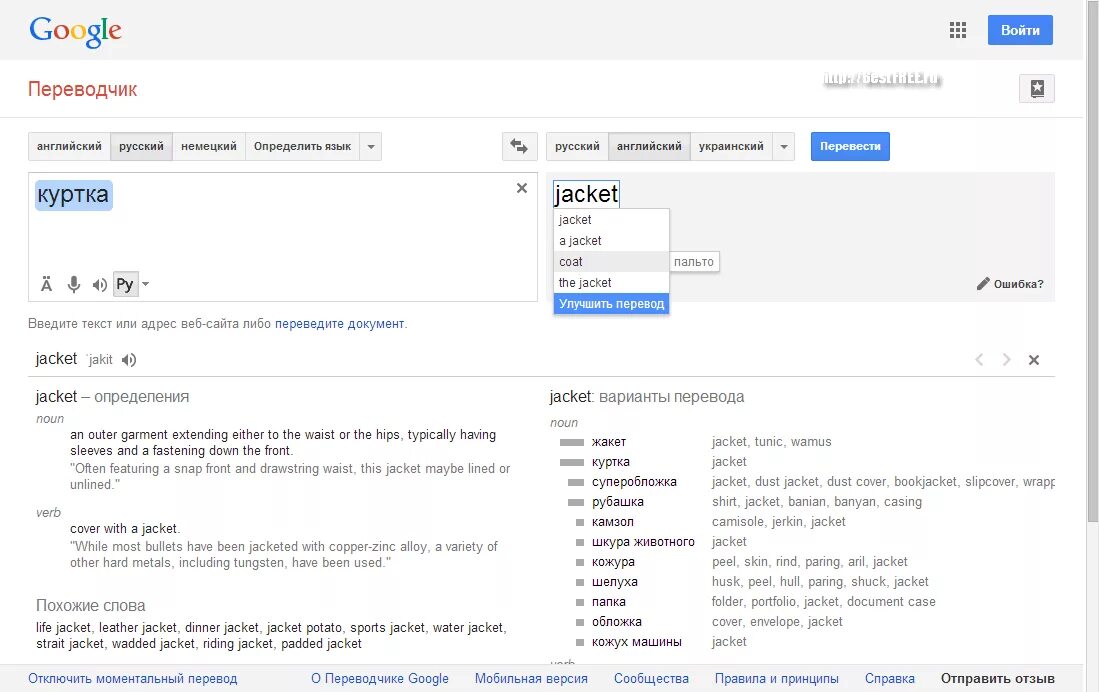The height and width of the screenshot is (692, 1099).
Task: Select target language украинский
Action: [x=731, y=147]
